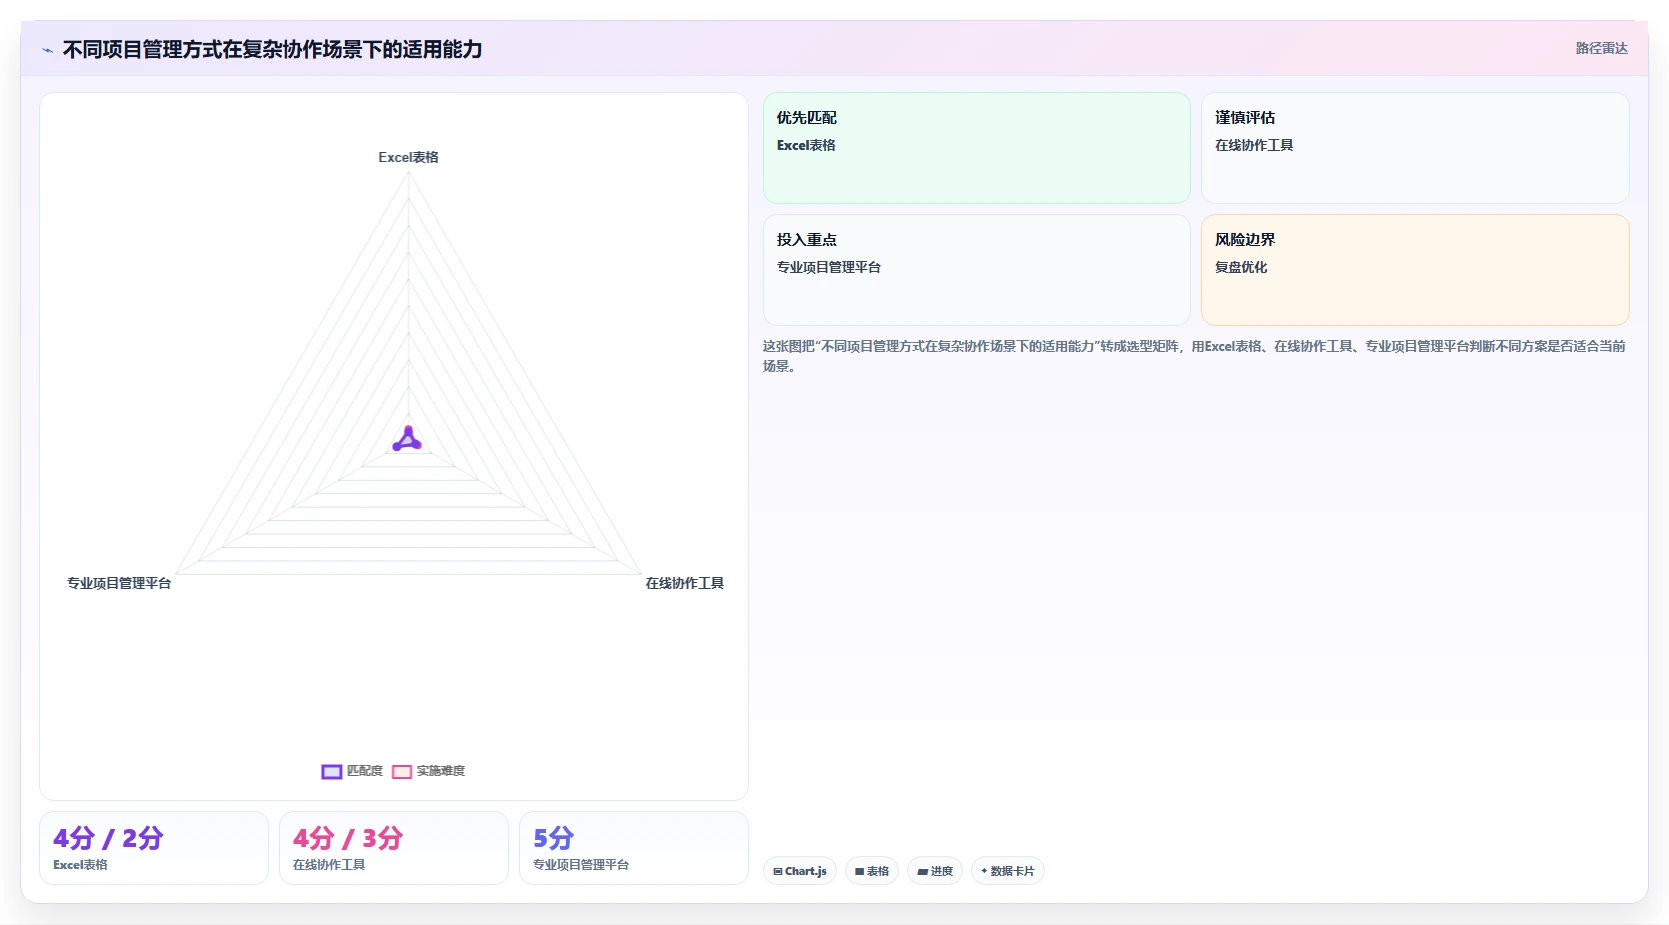Click the 表格 chip
The image size is (1669, 925).
pyautogui.click(x=872, y=871)
